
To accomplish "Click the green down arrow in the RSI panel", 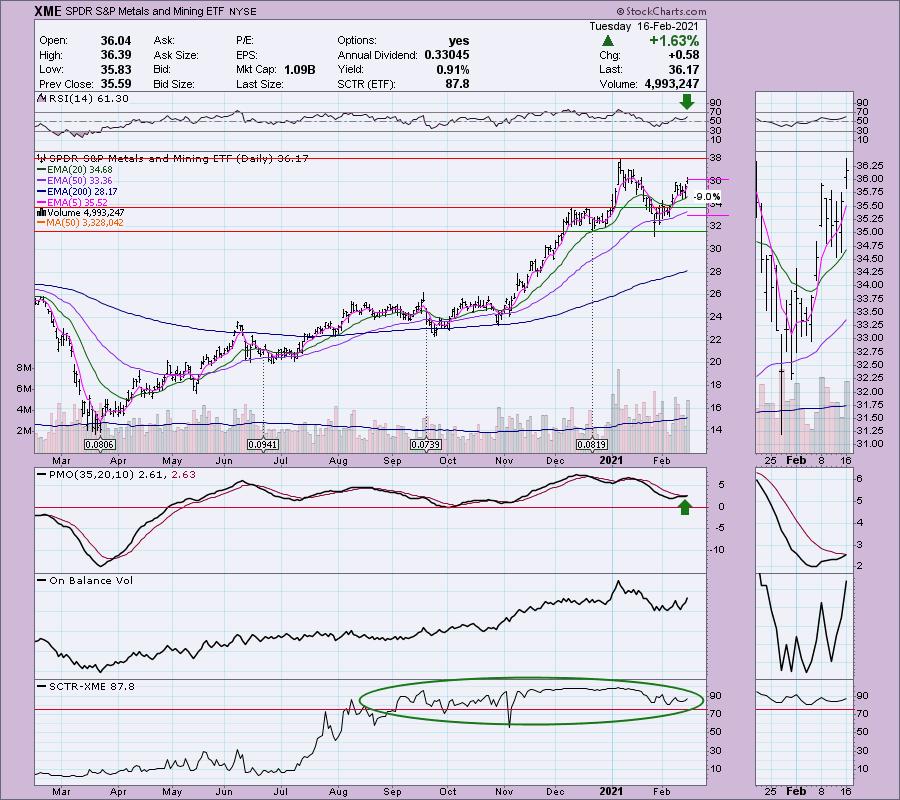I will tap(686, 102).
